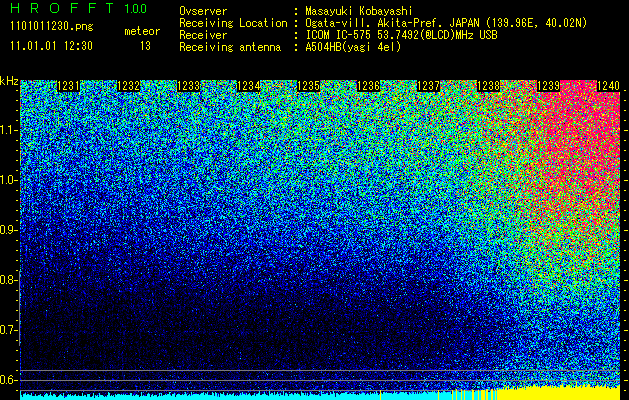This screenshot has height=400, width=629.
Task: Click the file name 1101011230.png
Action: coord(52,27)
